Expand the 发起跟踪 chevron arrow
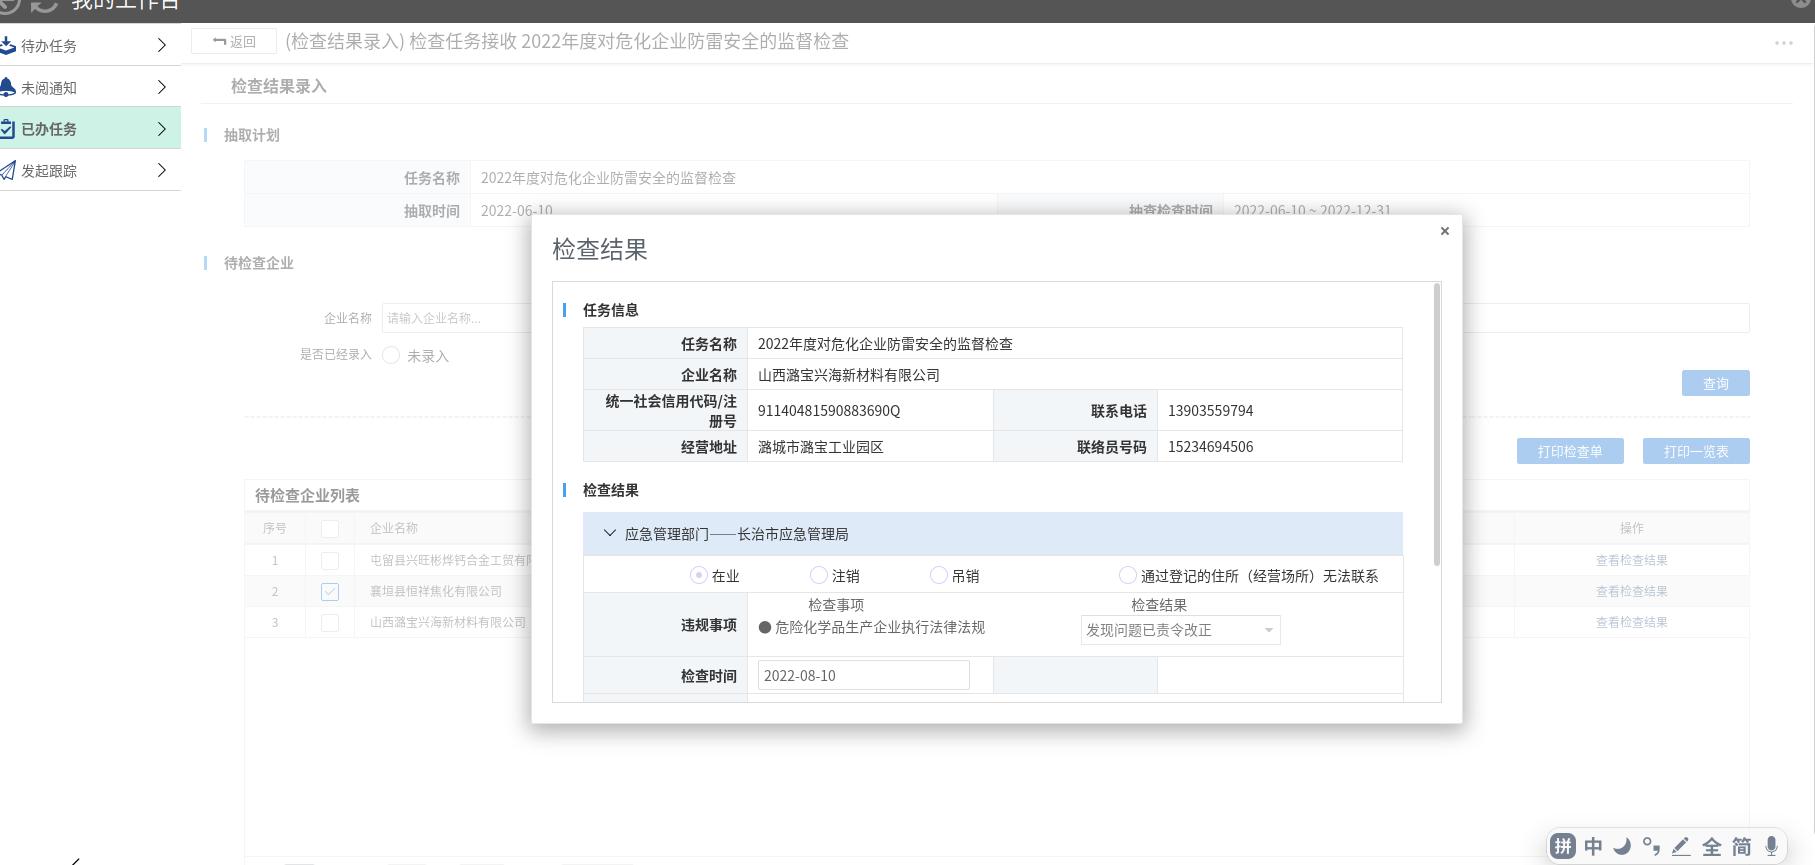1815x865 pixels. coord(162,171)
